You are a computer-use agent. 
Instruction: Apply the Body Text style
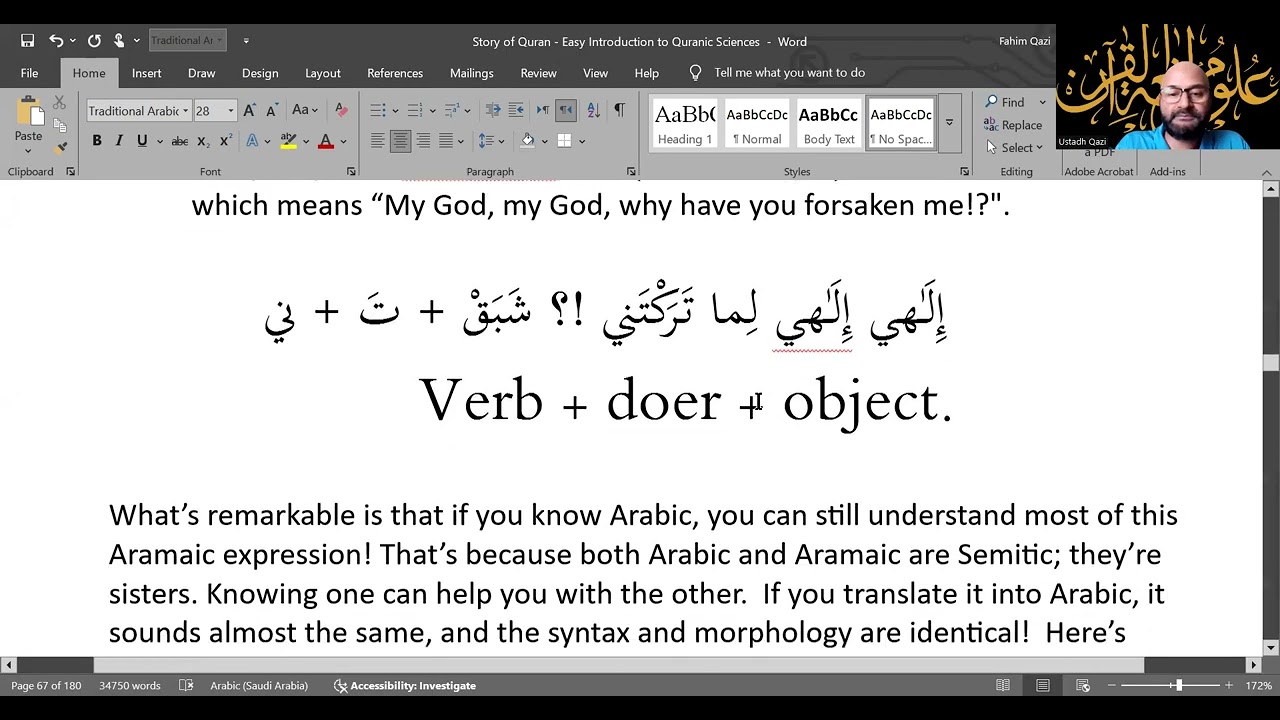tap(829, 124)
